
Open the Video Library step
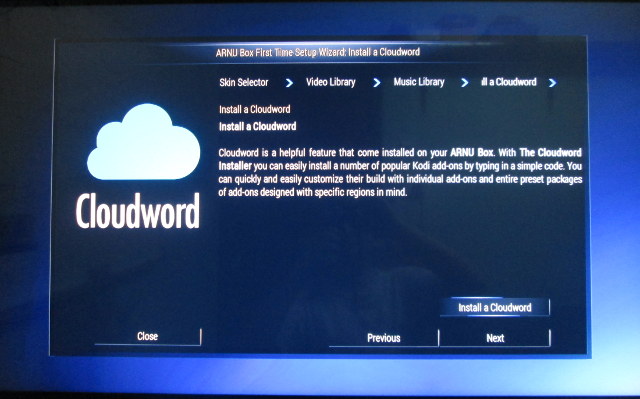[331, 82]
